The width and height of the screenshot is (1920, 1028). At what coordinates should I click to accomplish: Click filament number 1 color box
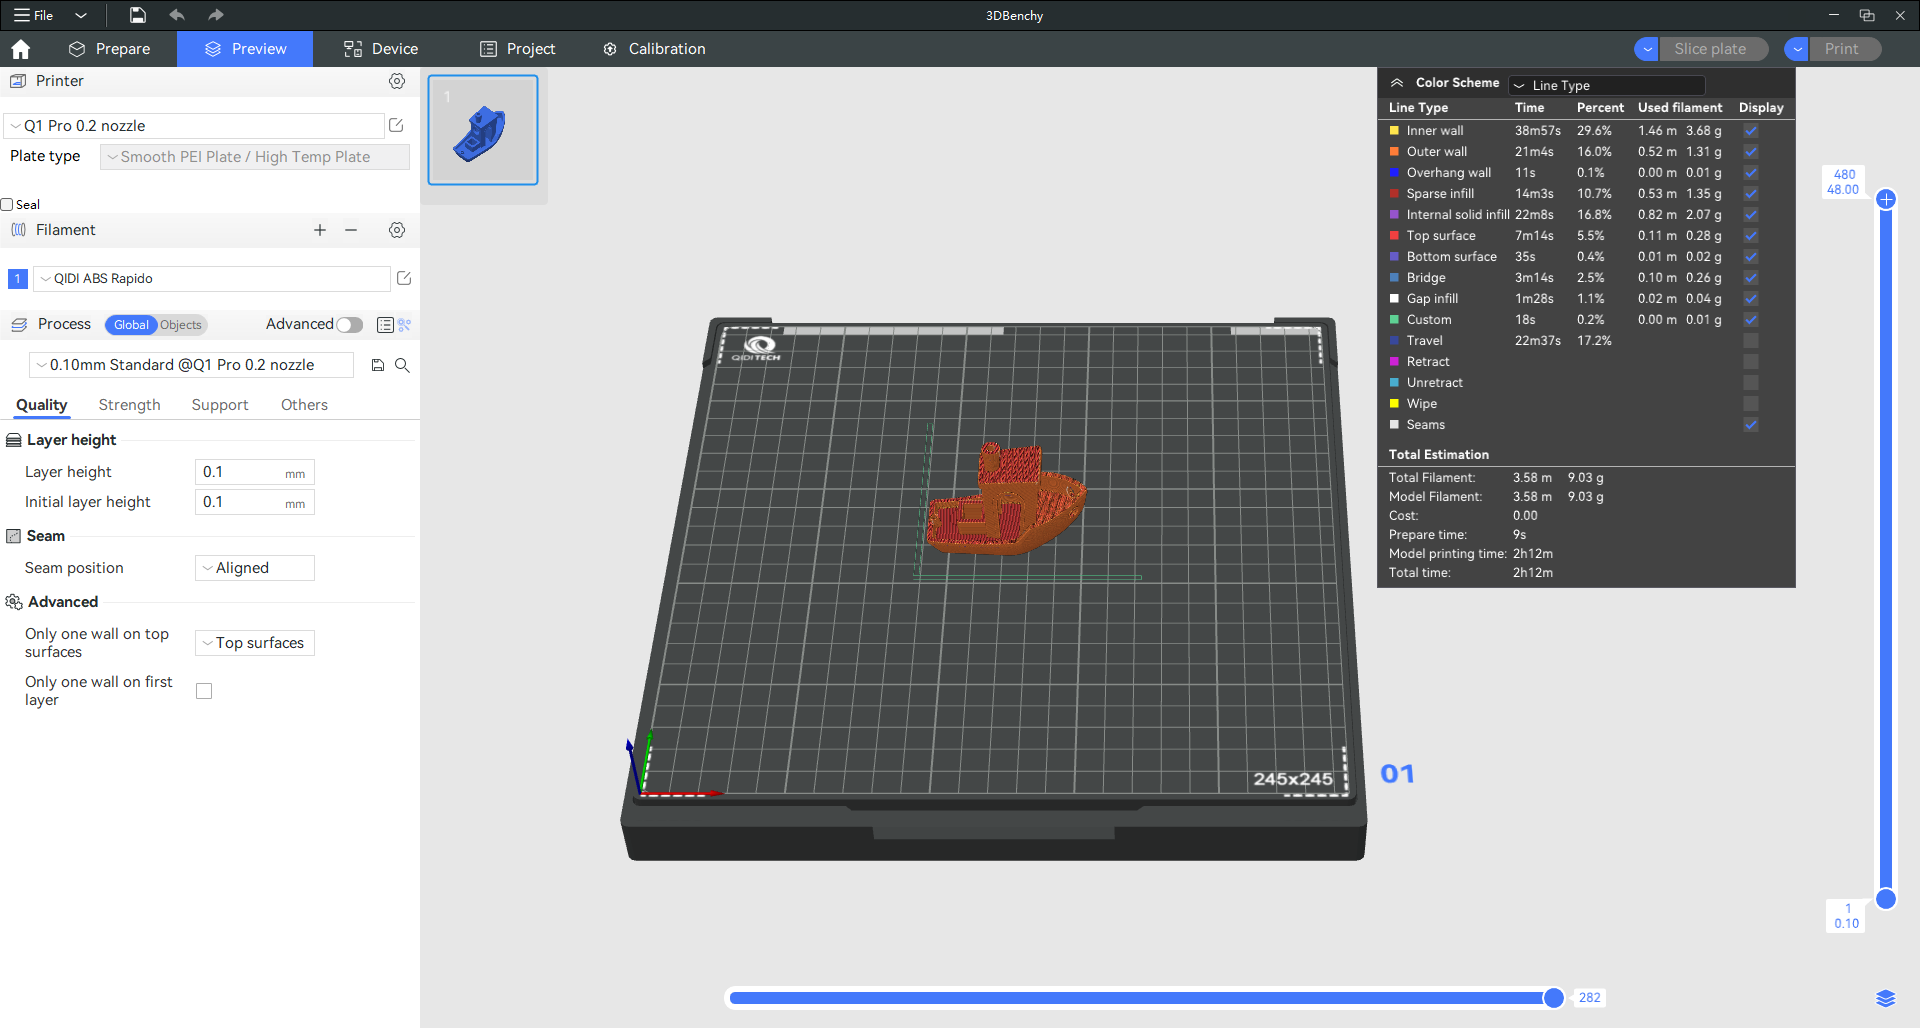coord(18,279)
